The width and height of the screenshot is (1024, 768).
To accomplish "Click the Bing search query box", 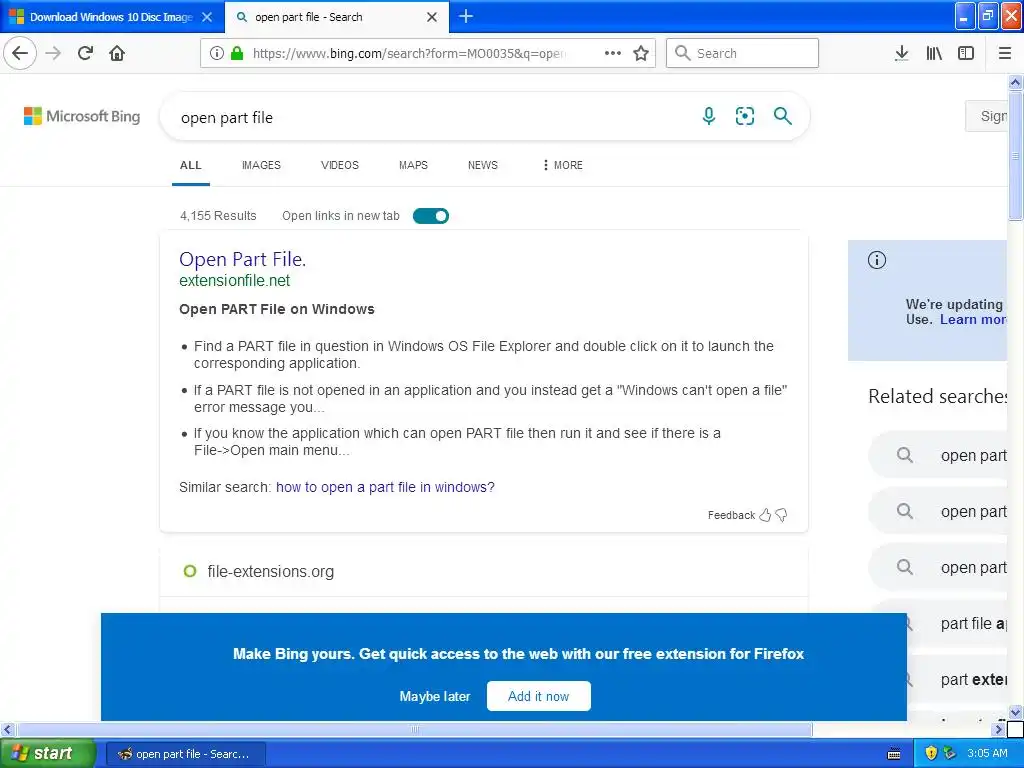I will point(431,118).
